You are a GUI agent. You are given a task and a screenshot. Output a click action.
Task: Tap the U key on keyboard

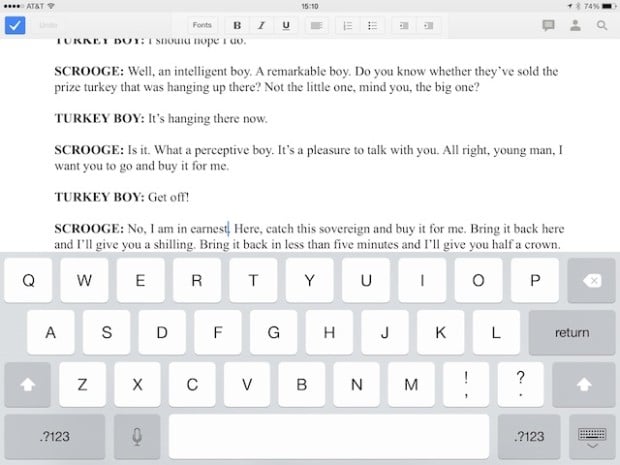(x=366, y=281)
